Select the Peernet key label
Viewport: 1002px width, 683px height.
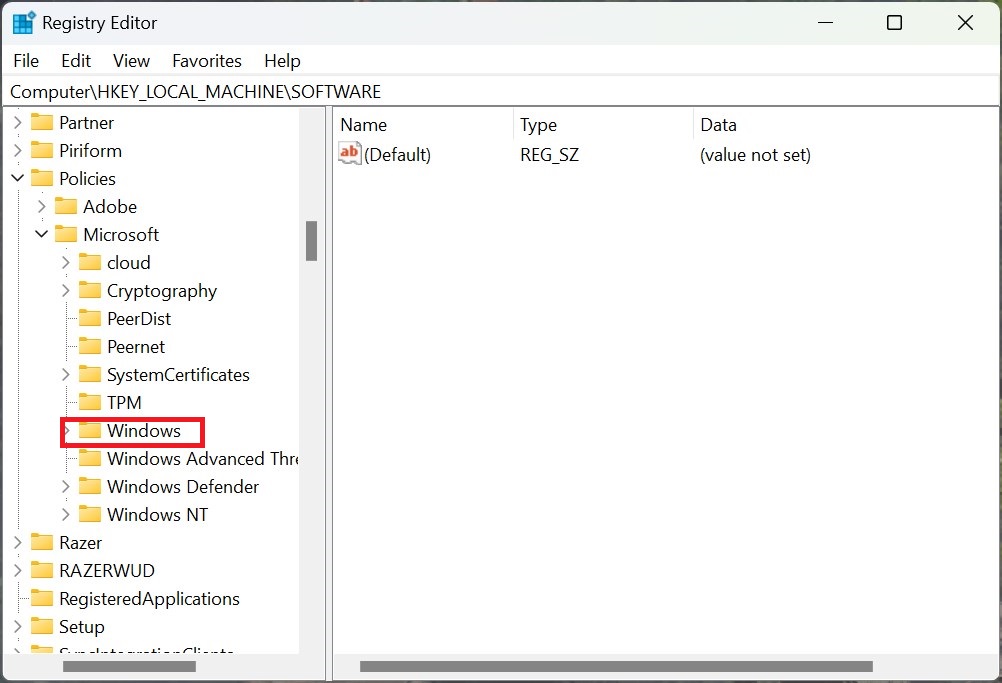point(136,346)
